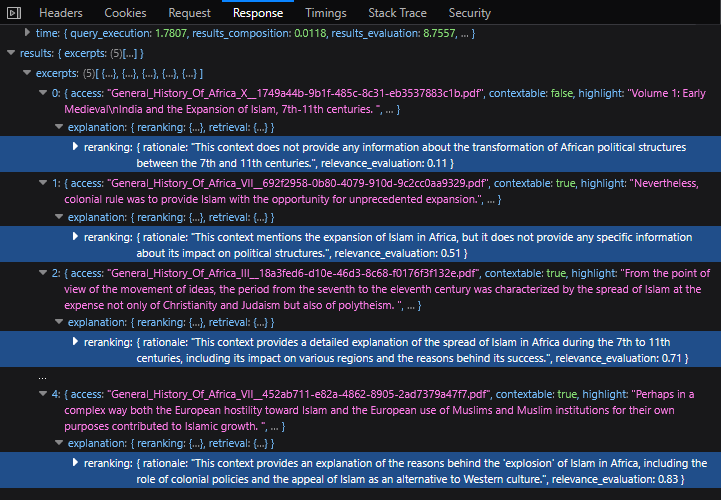The image size is (721, 500).
Task: Expand reranking with relevance_evaluation 0.83
Action: 75,463
